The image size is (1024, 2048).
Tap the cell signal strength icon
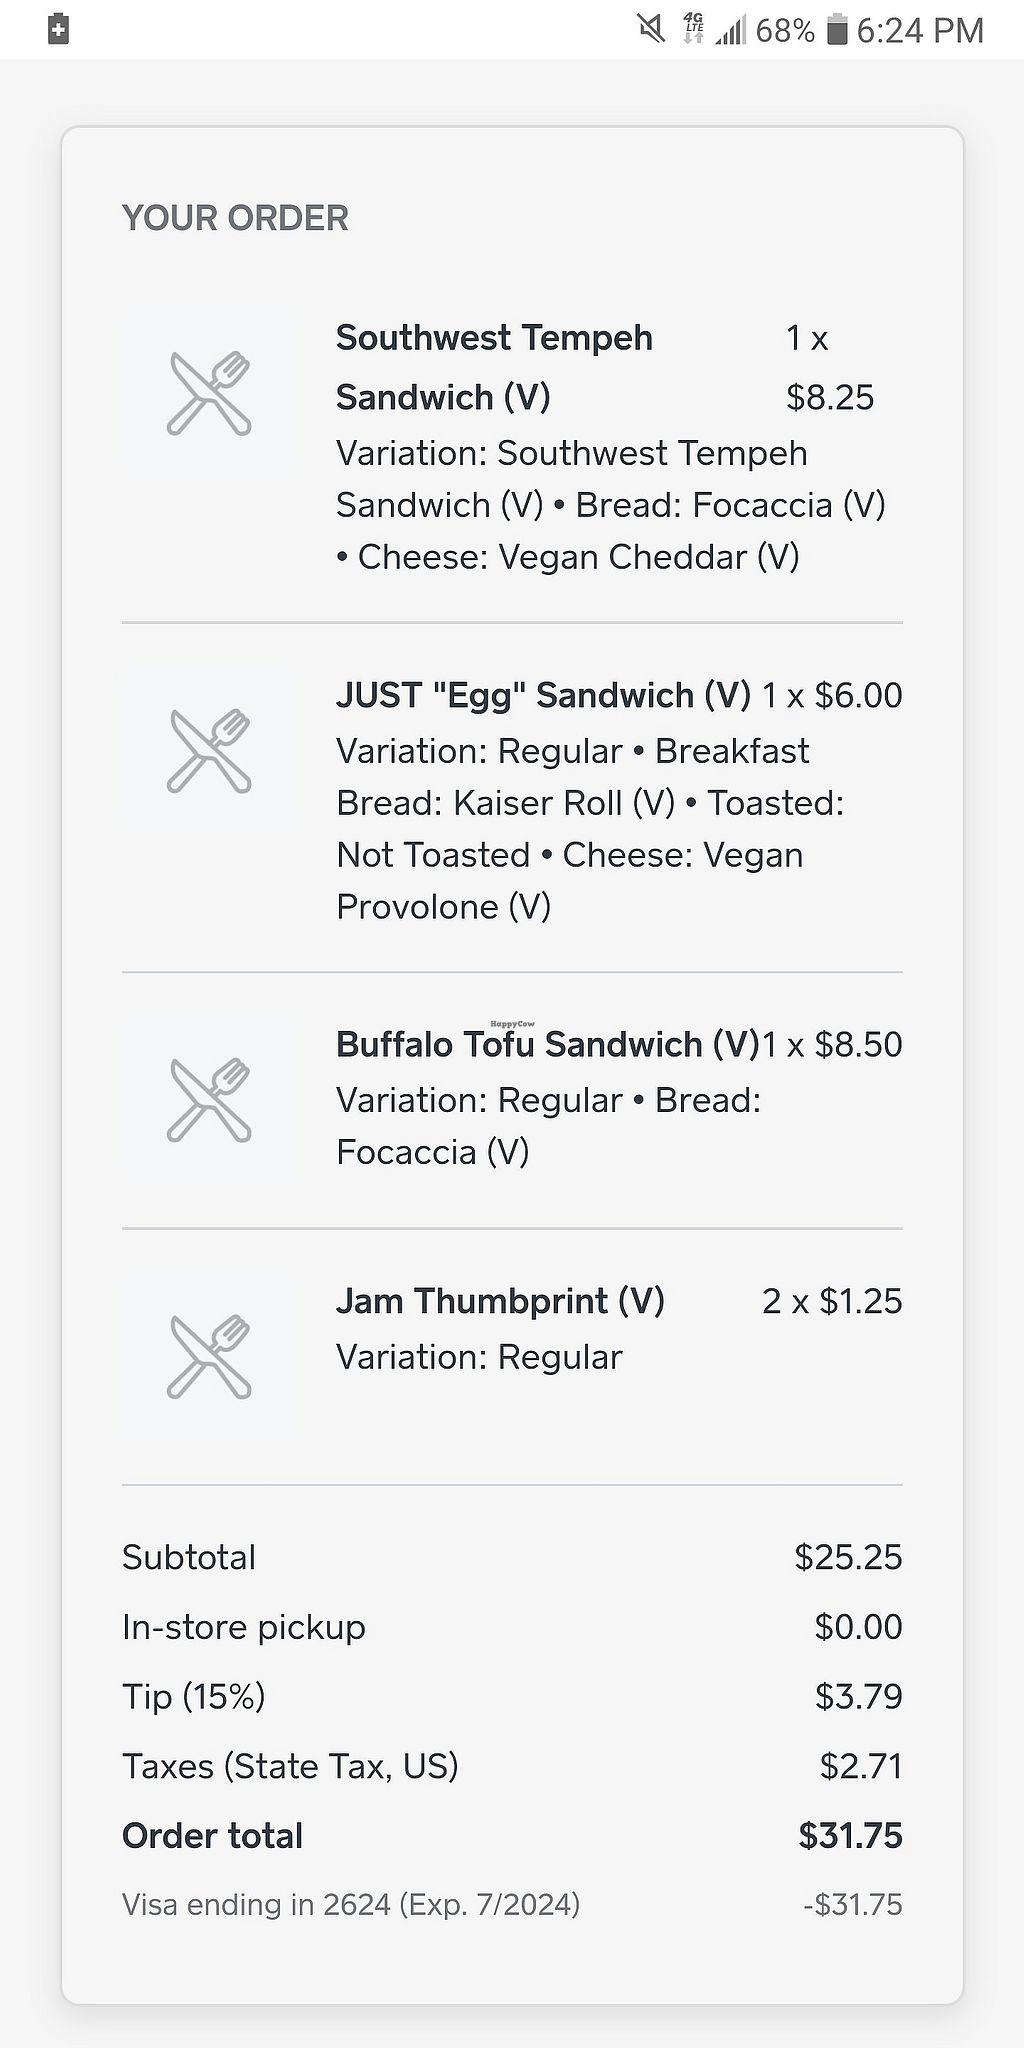[731, 32]
